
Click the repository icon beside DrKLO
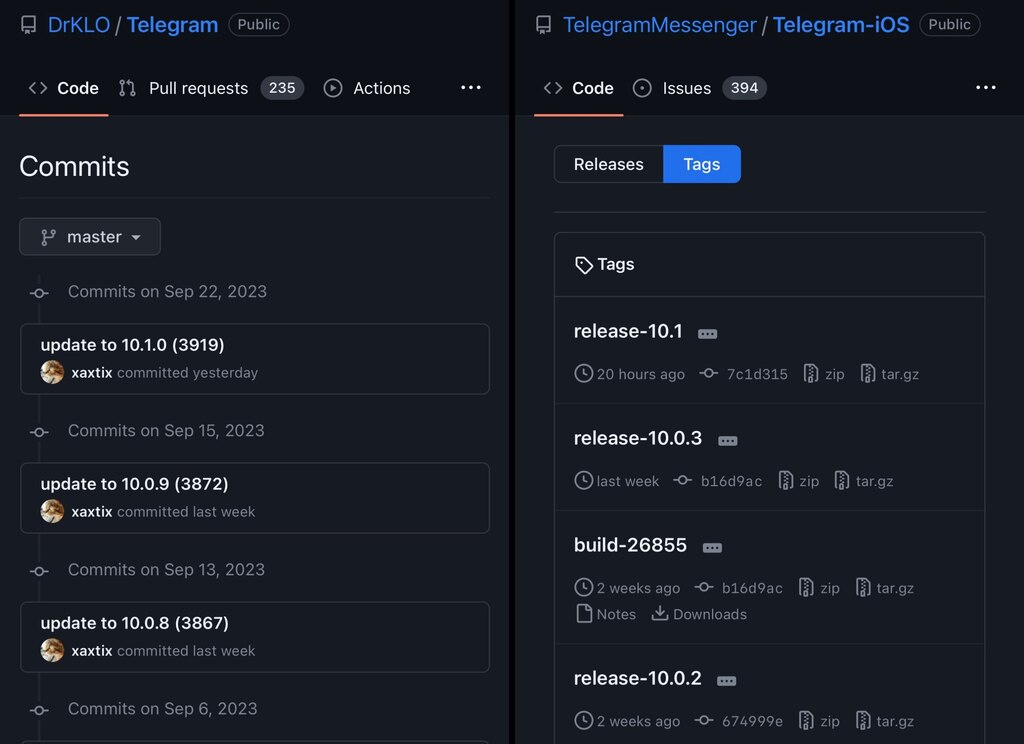point(28,25)
